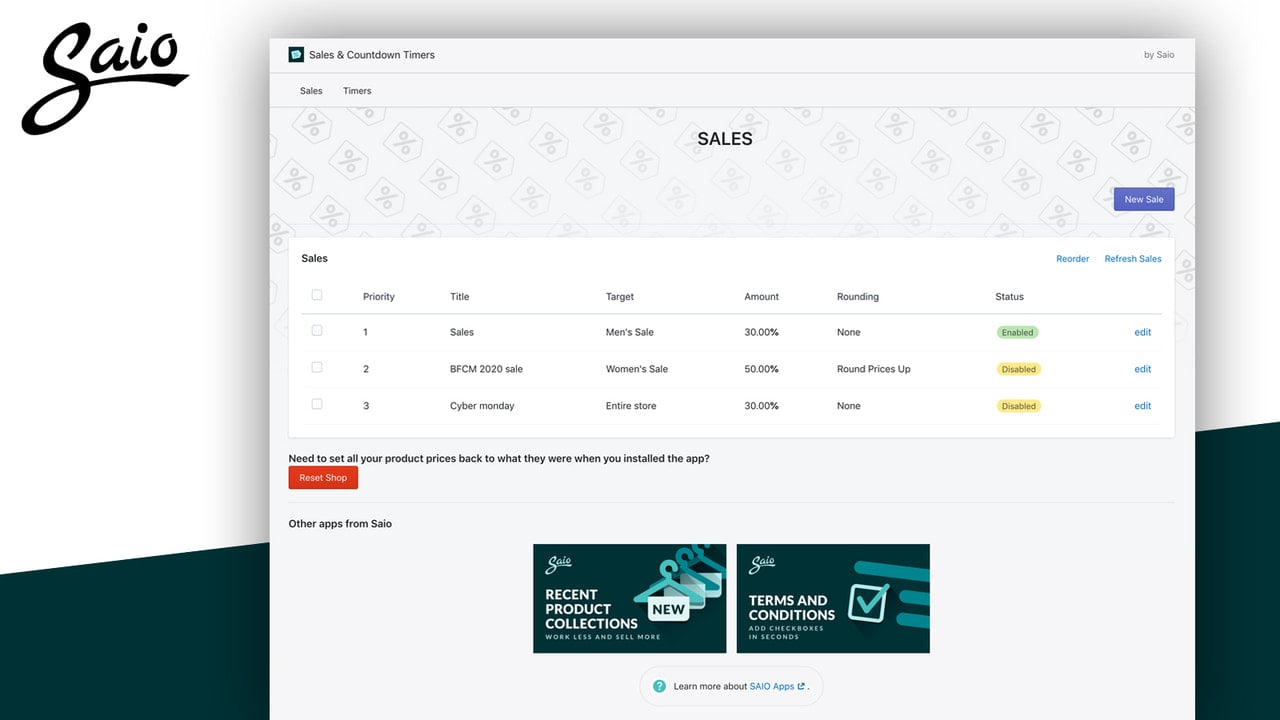
Task: Click the 'Other apps from Saio' heading
Action: pos(340,524)
